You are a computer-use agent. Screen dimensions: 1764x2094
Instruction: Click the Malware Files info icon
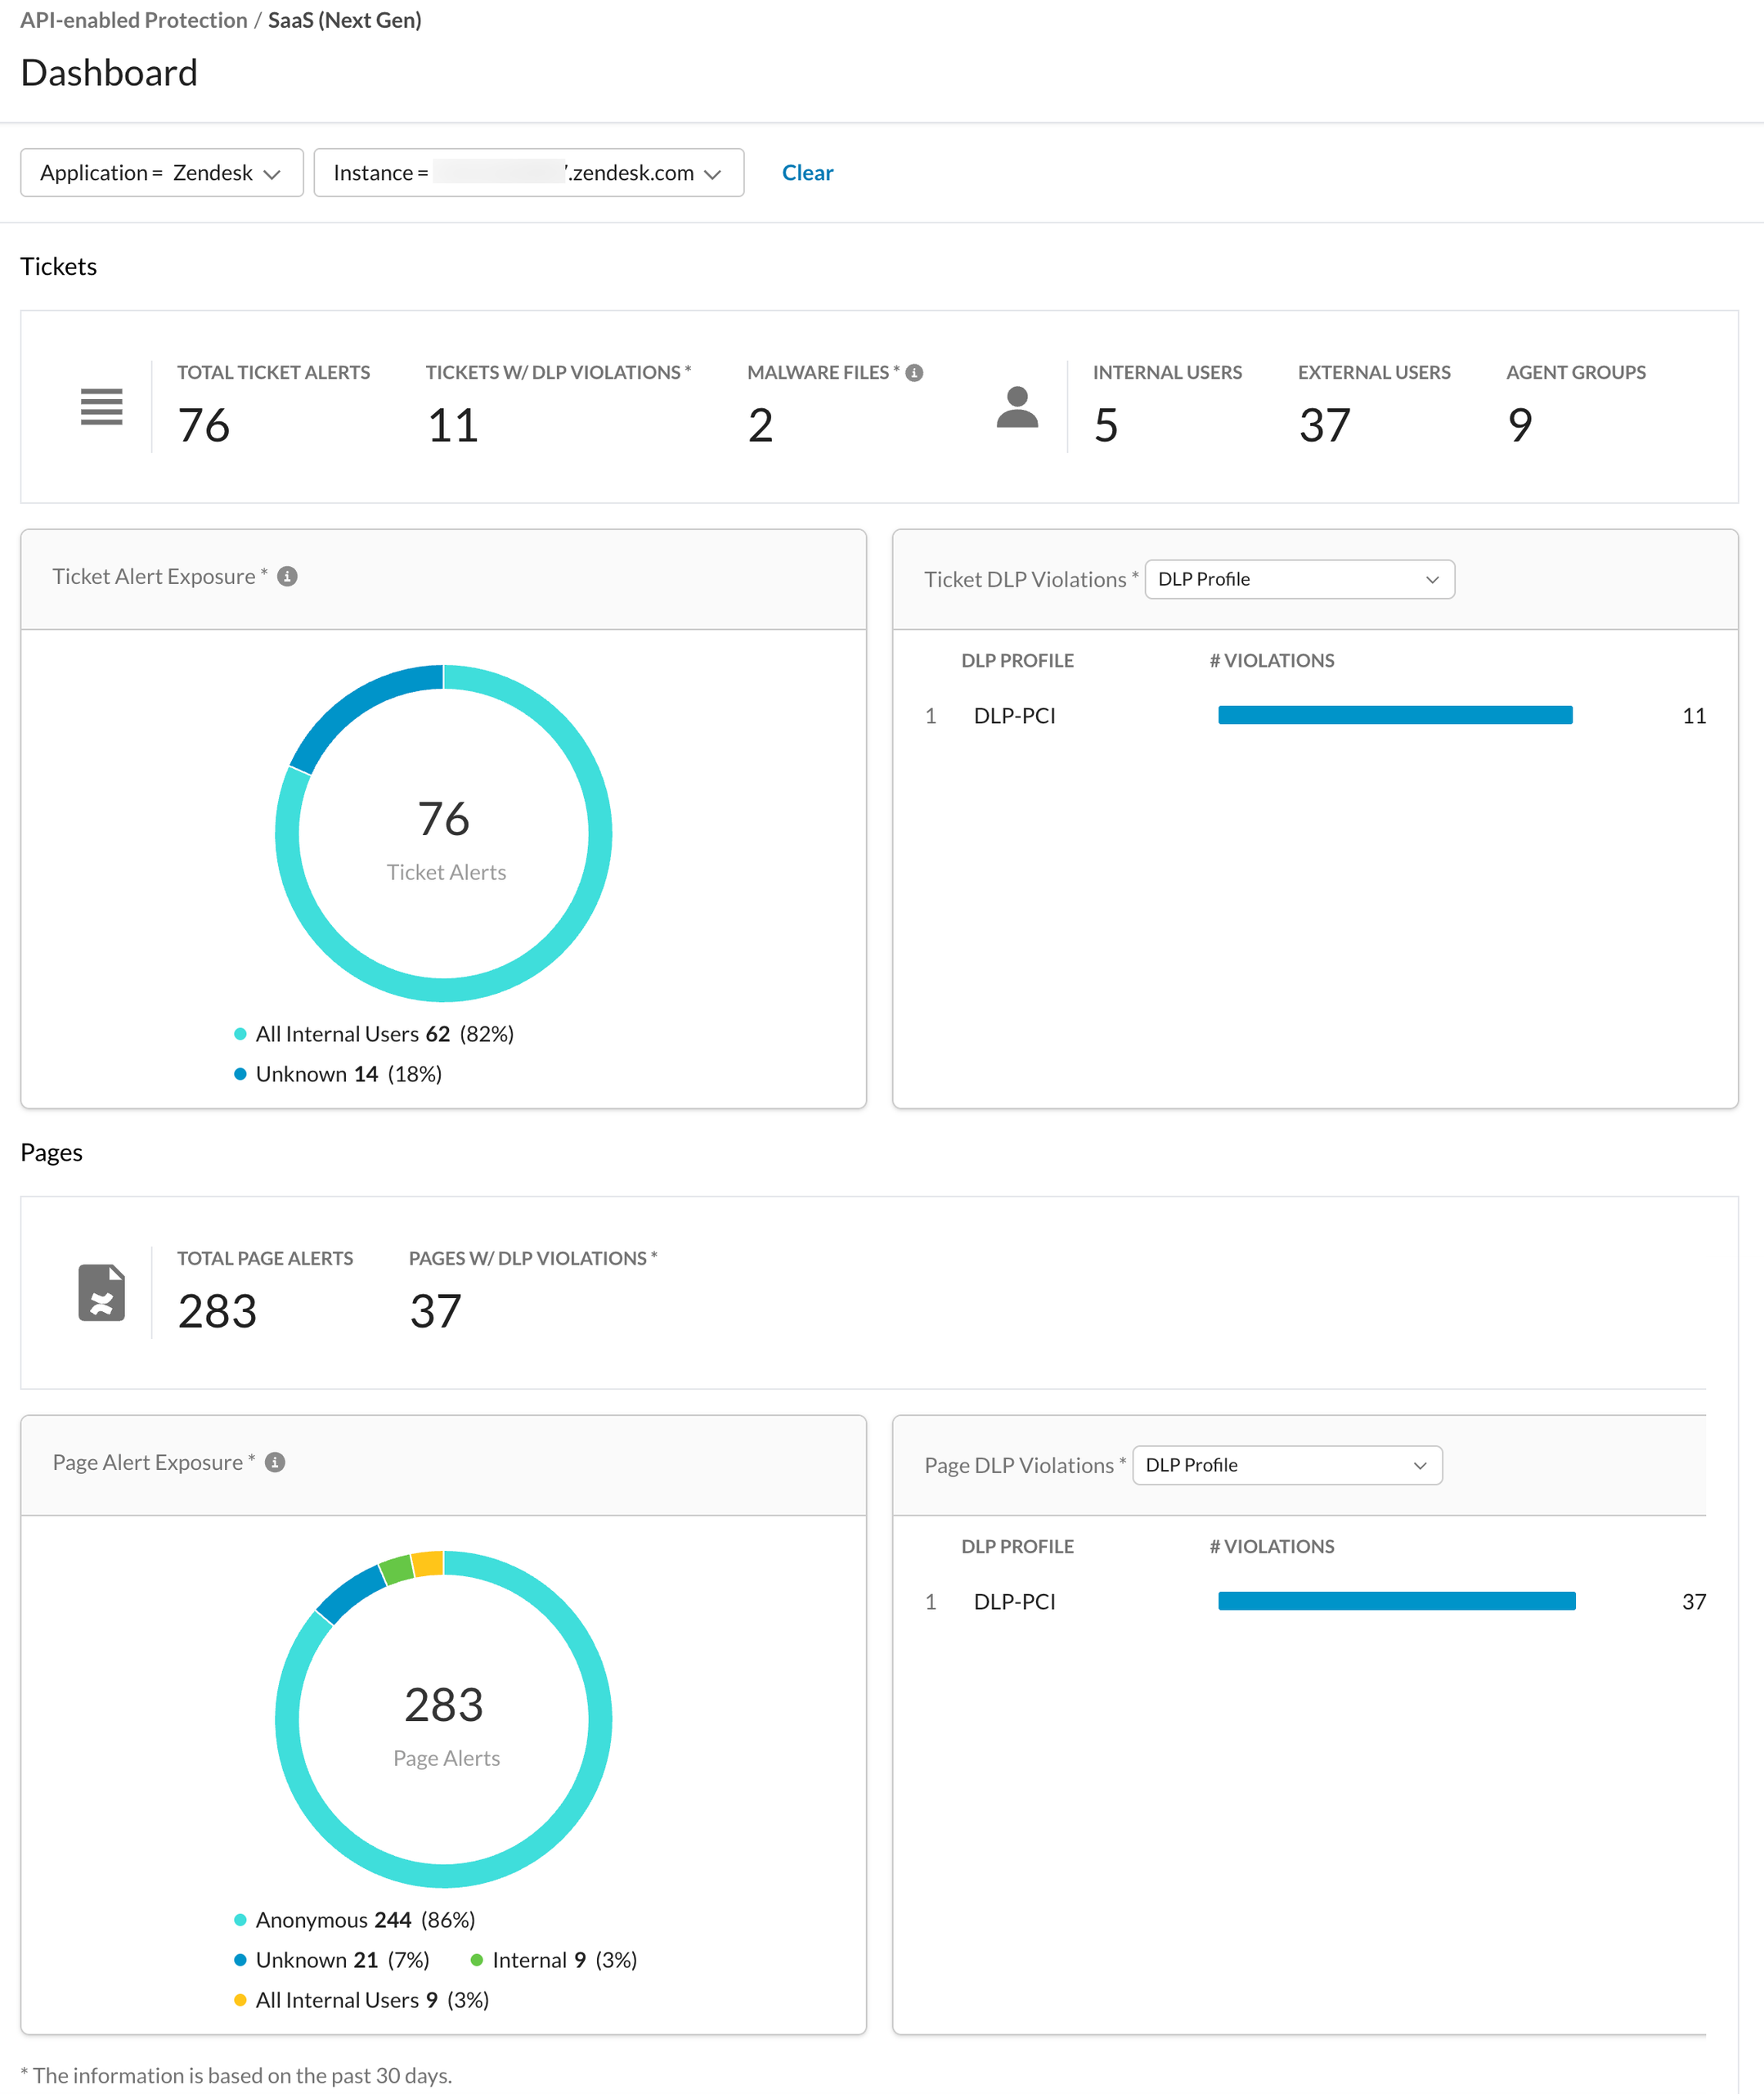(914, 373)
